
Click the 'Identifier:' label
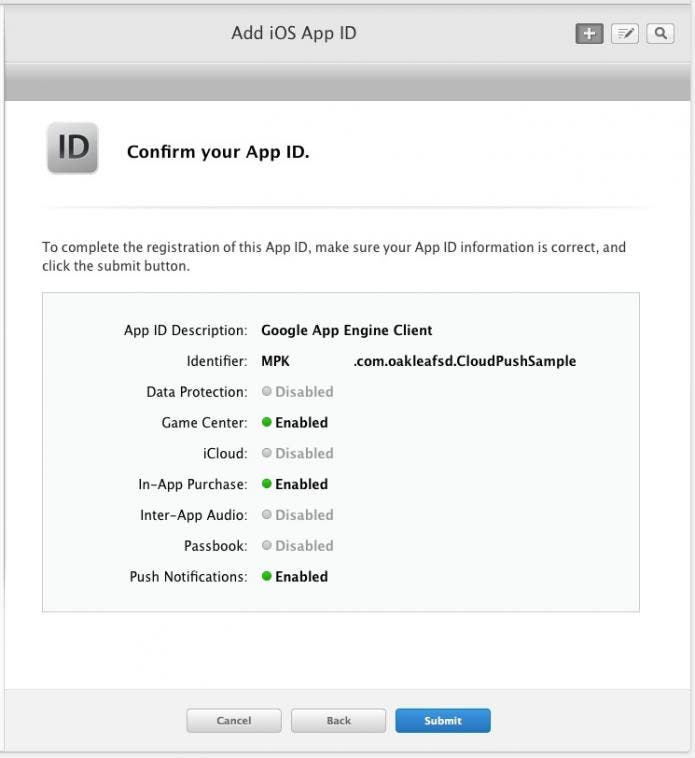point(217,361)
